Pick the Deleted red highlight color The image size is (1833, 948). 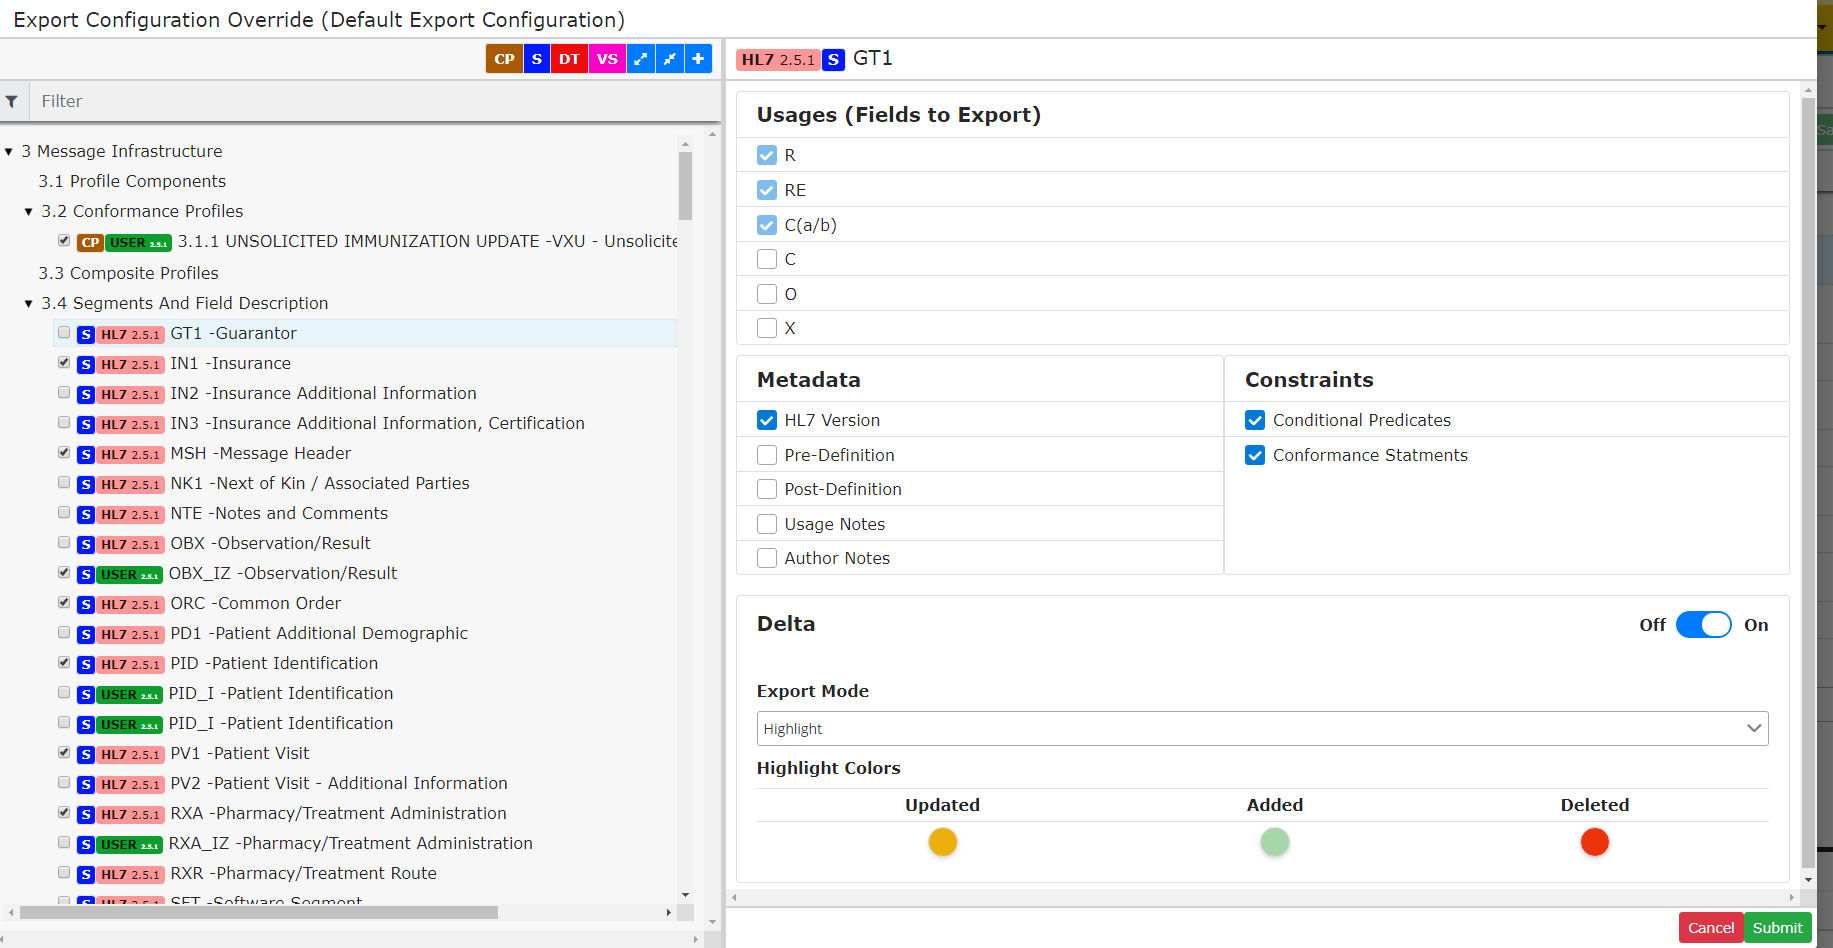point(1594,842)
